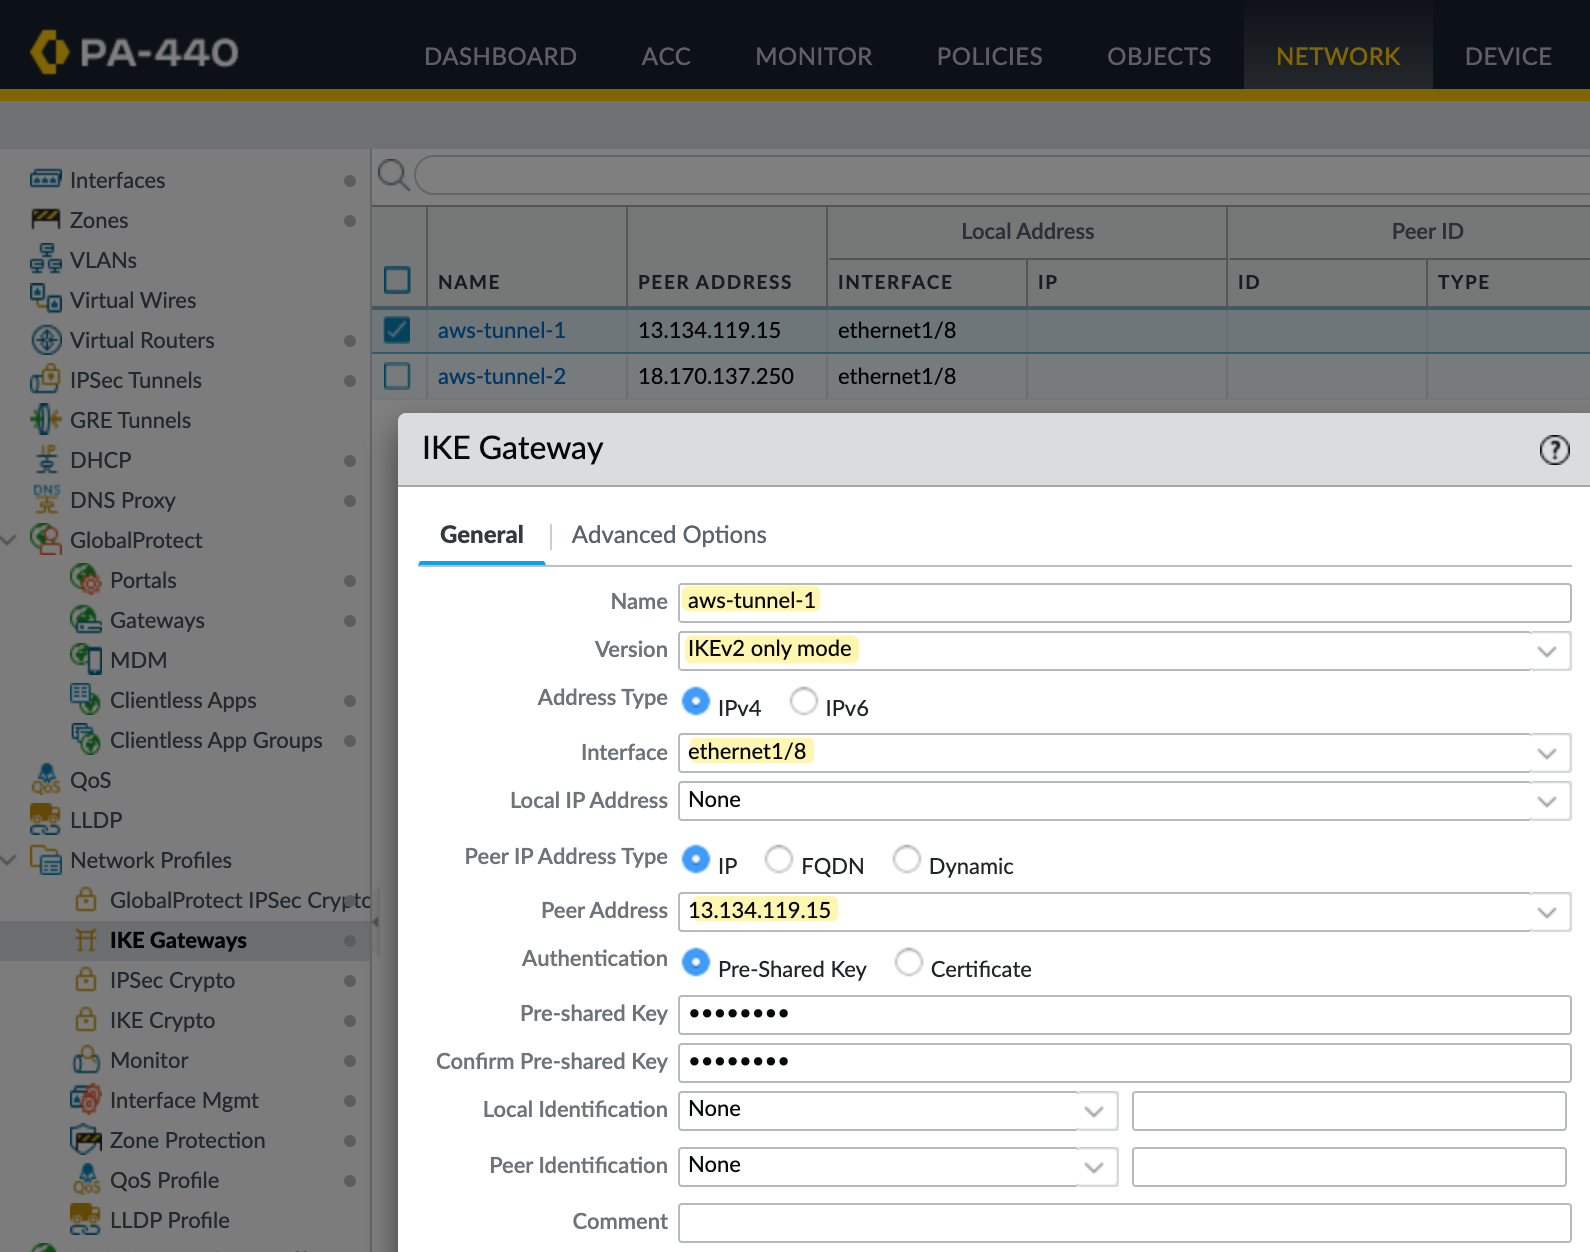1590x1252 pixels.
Task: Select FQDN peer IP address type
Action: pyautogui.click(x=778, y=859)
